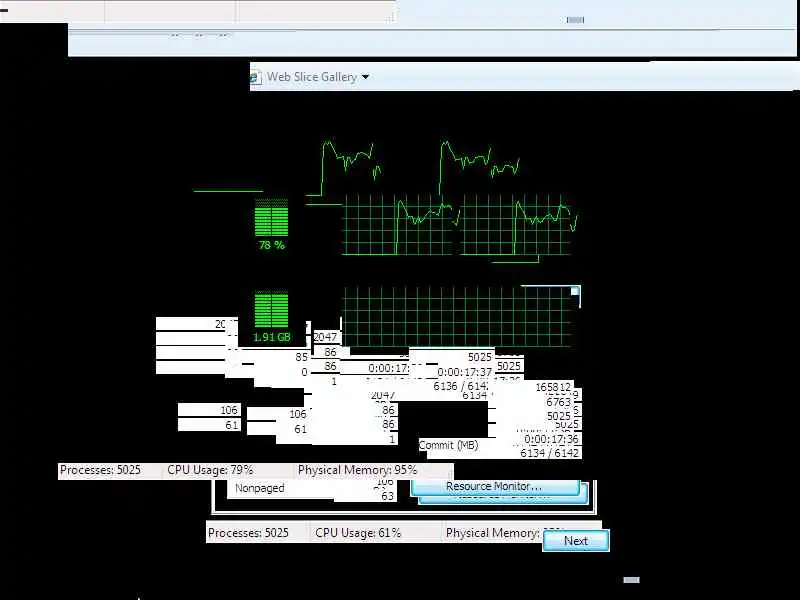Image resolution: width=800 pixels, height=600 pixels.
Task: Click the threads value "6763"
Action: pyautogui.click(x=558, y=402)
